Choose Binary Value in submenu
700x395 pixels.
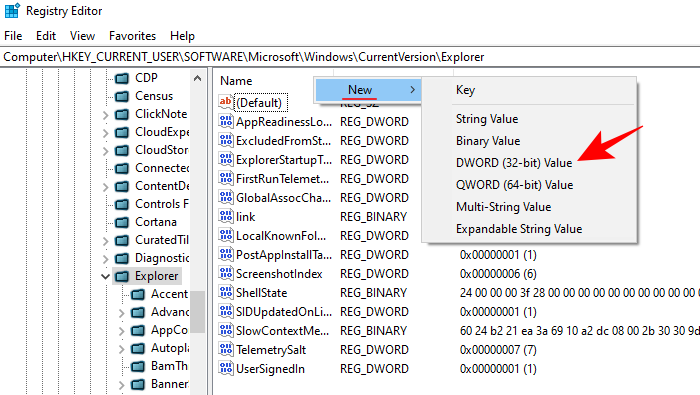coord(529,141)
